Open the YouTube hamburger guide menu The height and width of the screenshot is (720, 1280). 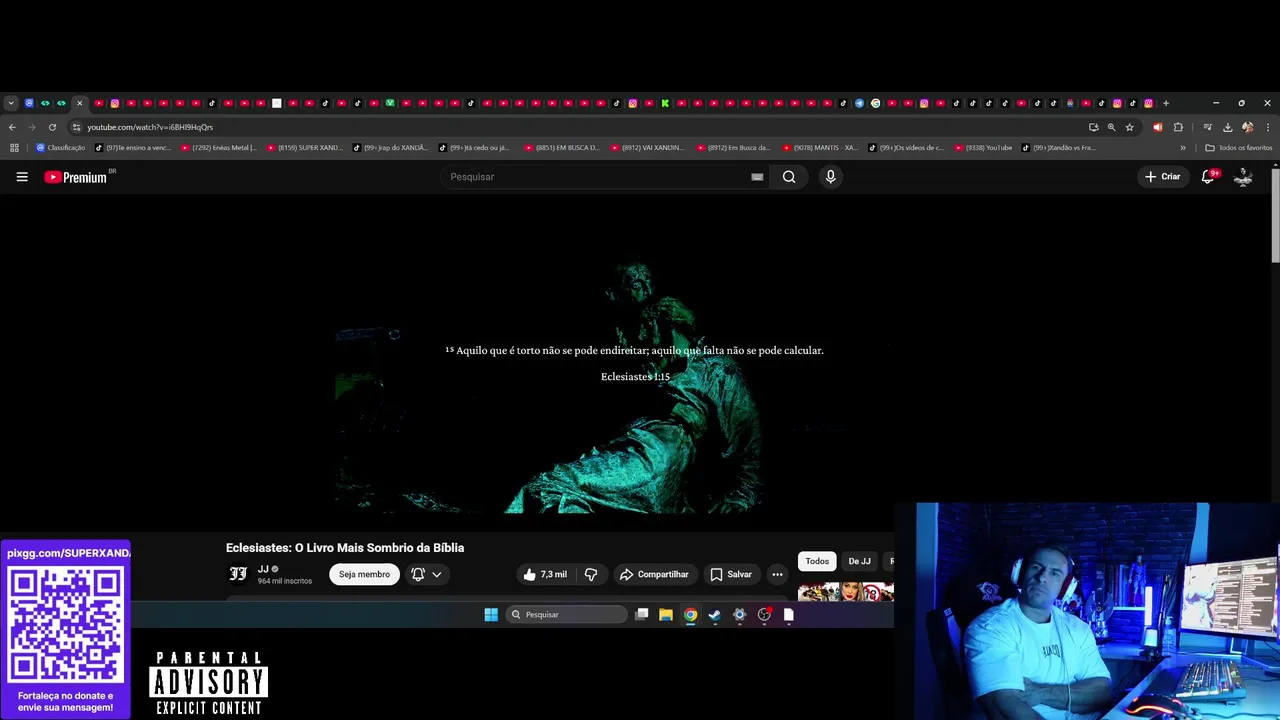(x=22, y=177)
